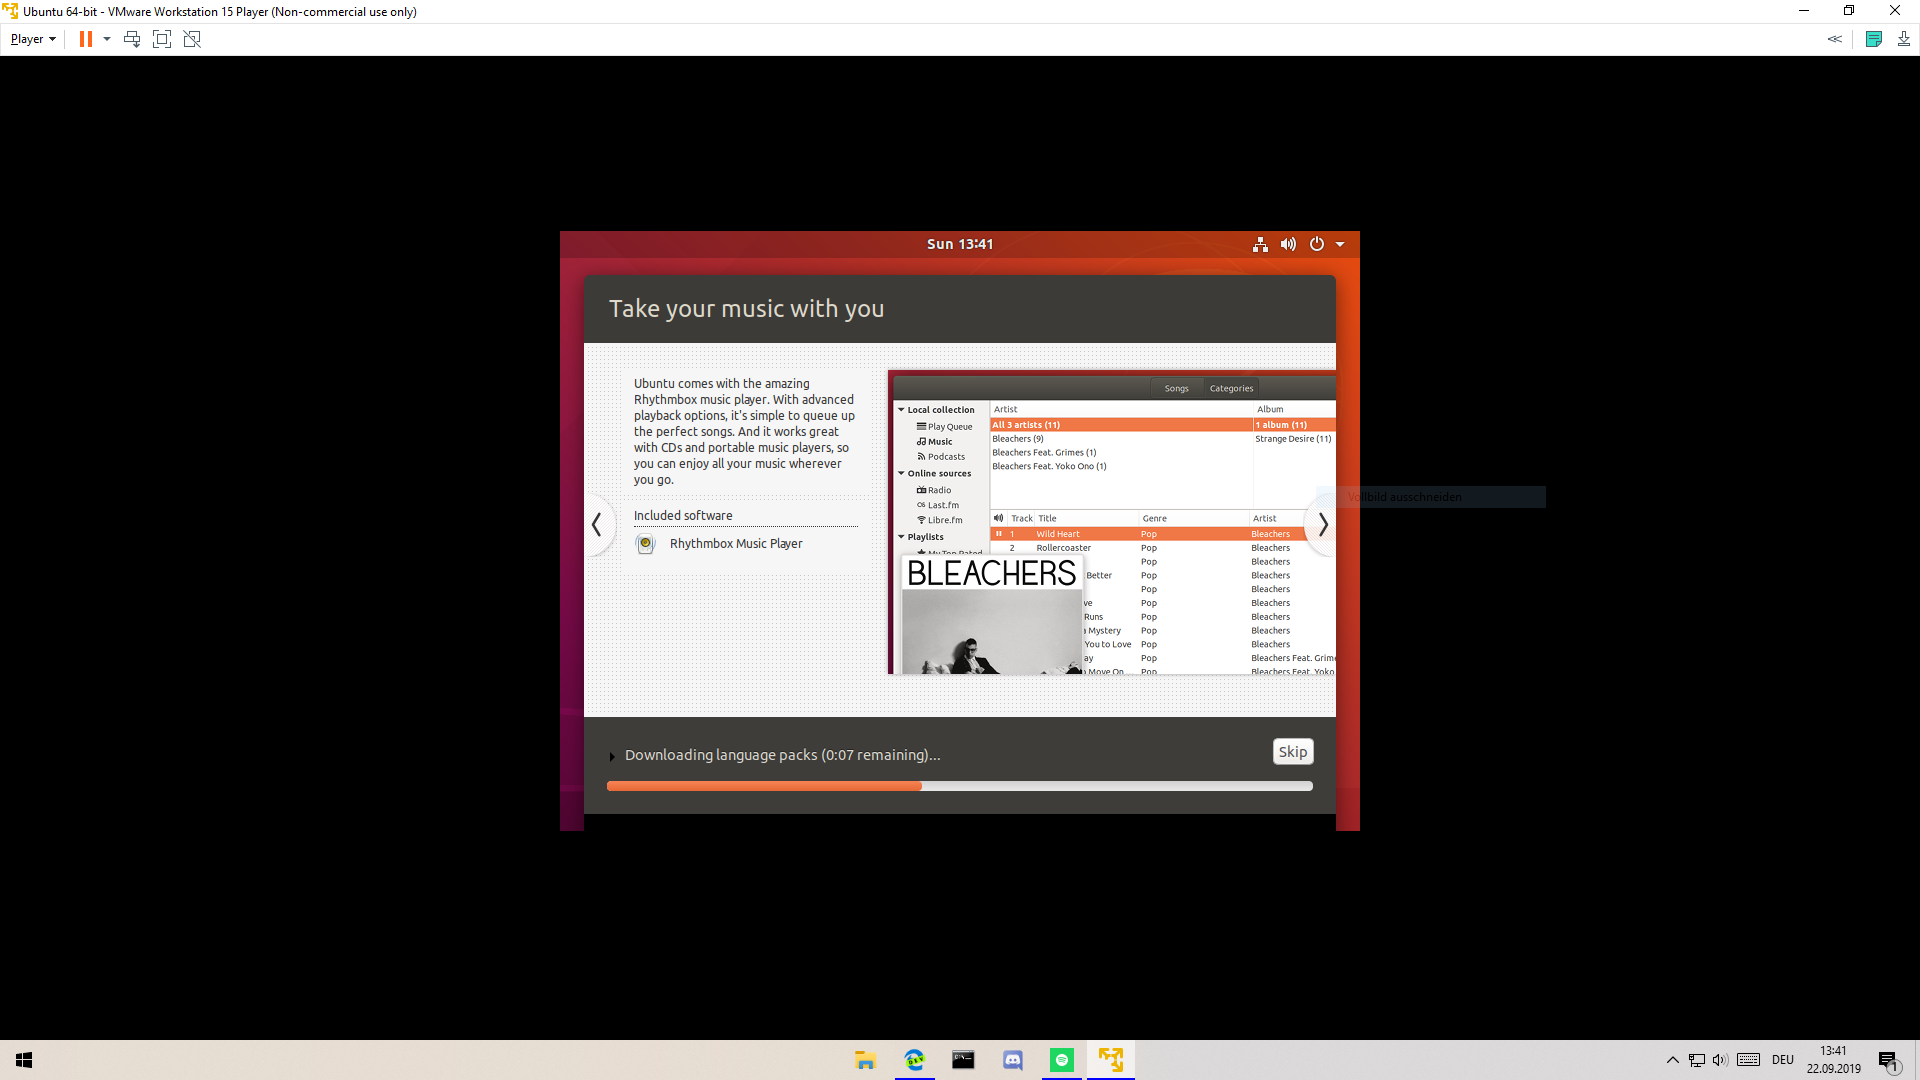Toggle VMware Unity mode icon
The height and width of the screenshot is (1080, 1920).
click(x=192, y=39)
